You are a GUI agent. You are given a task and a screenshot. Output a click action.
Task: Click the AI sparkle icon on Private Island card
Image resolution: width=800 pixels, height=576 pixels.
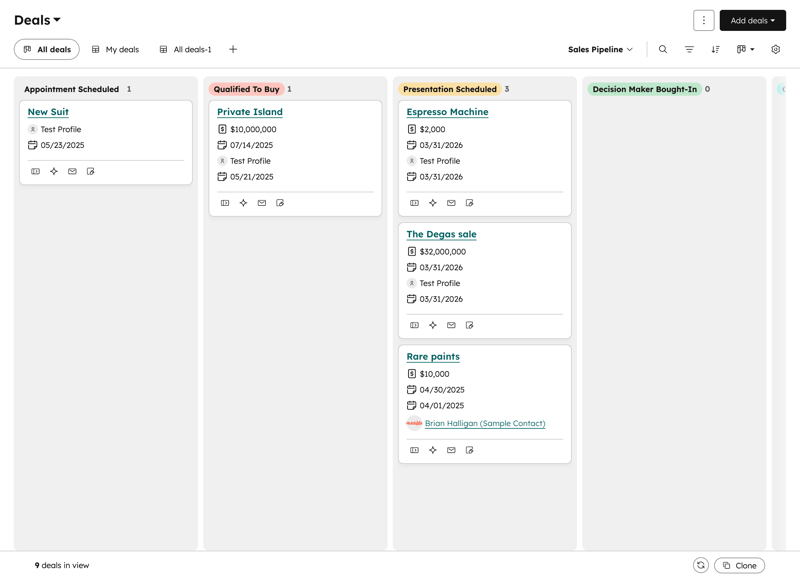tap(243, 202)
